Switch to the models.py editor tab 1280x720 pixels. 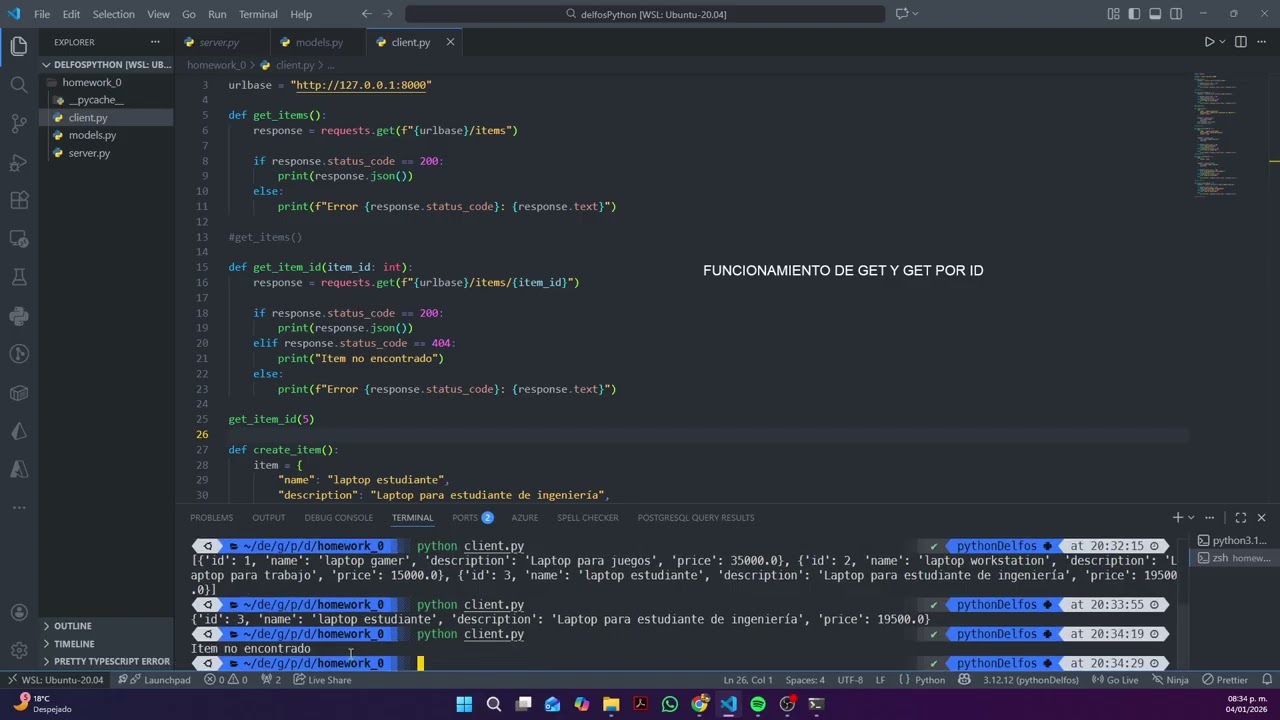pyautogui.click(x=319, y=42)
